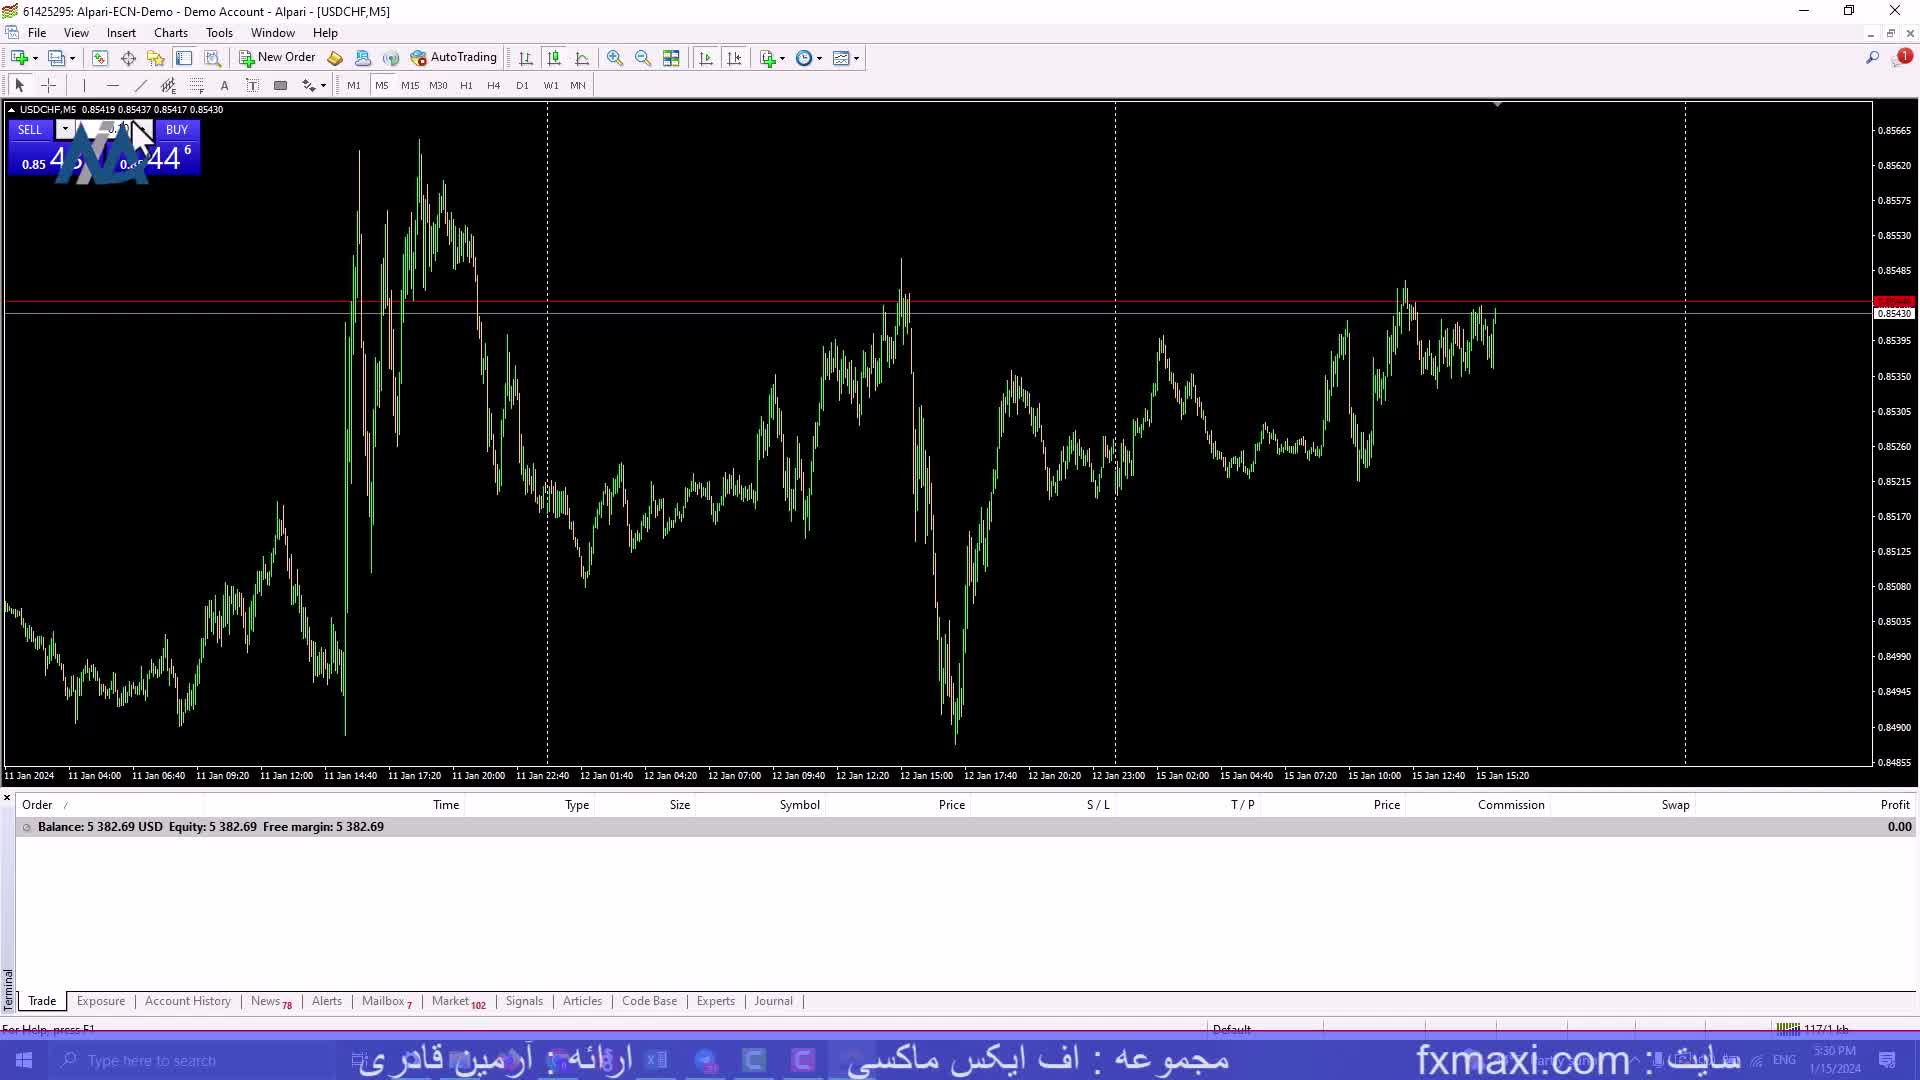The width and height of the screenshot is (1920, 1080).
Task: Select the Fibonacci retracement tool
Action: (197, 86)
